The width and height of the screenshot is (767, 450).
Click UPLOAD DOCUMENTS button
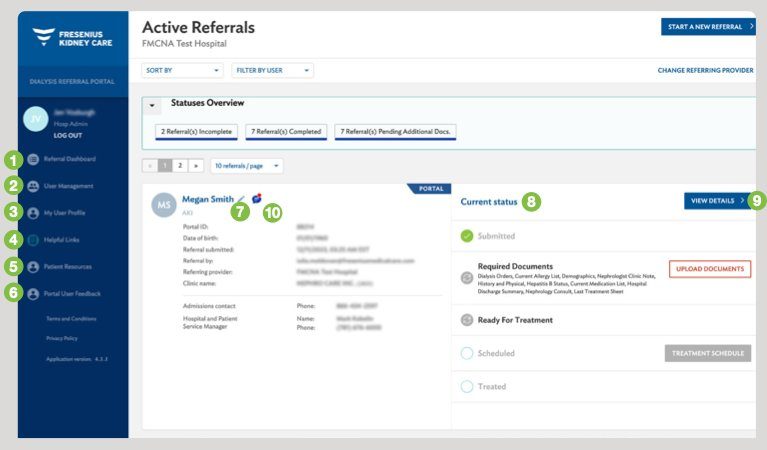click(710, 269)
